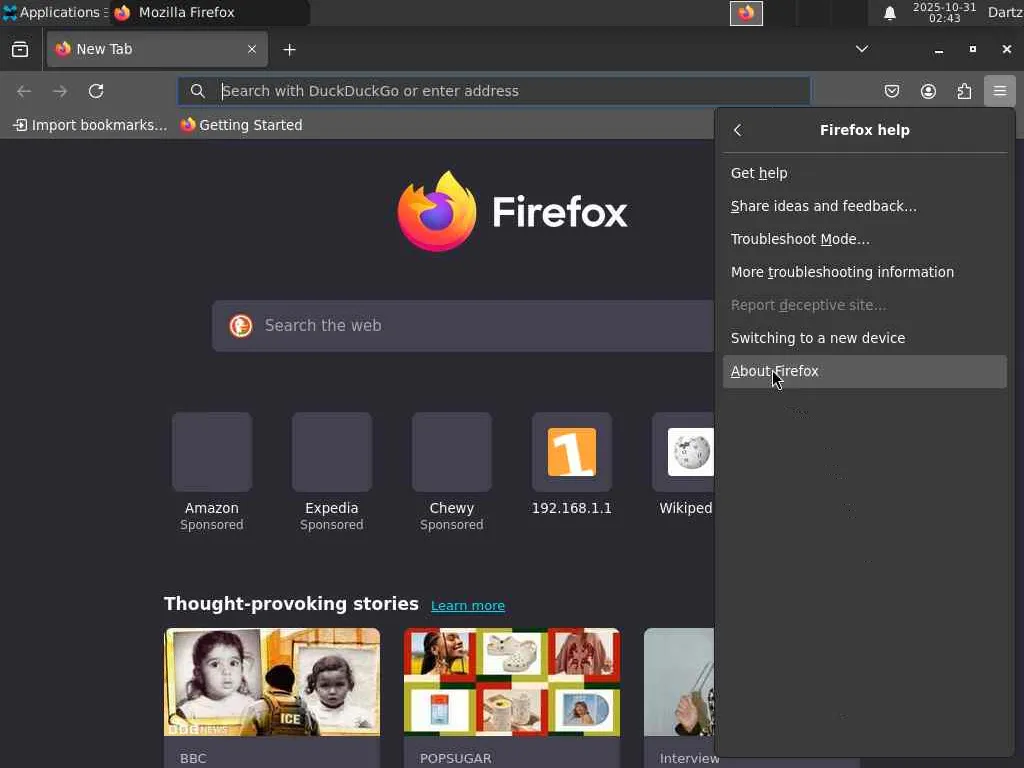This screenshot has width=1024, height=768.
Task: Open the Applications menu in the top panel
Action: [x=54, y=12]
